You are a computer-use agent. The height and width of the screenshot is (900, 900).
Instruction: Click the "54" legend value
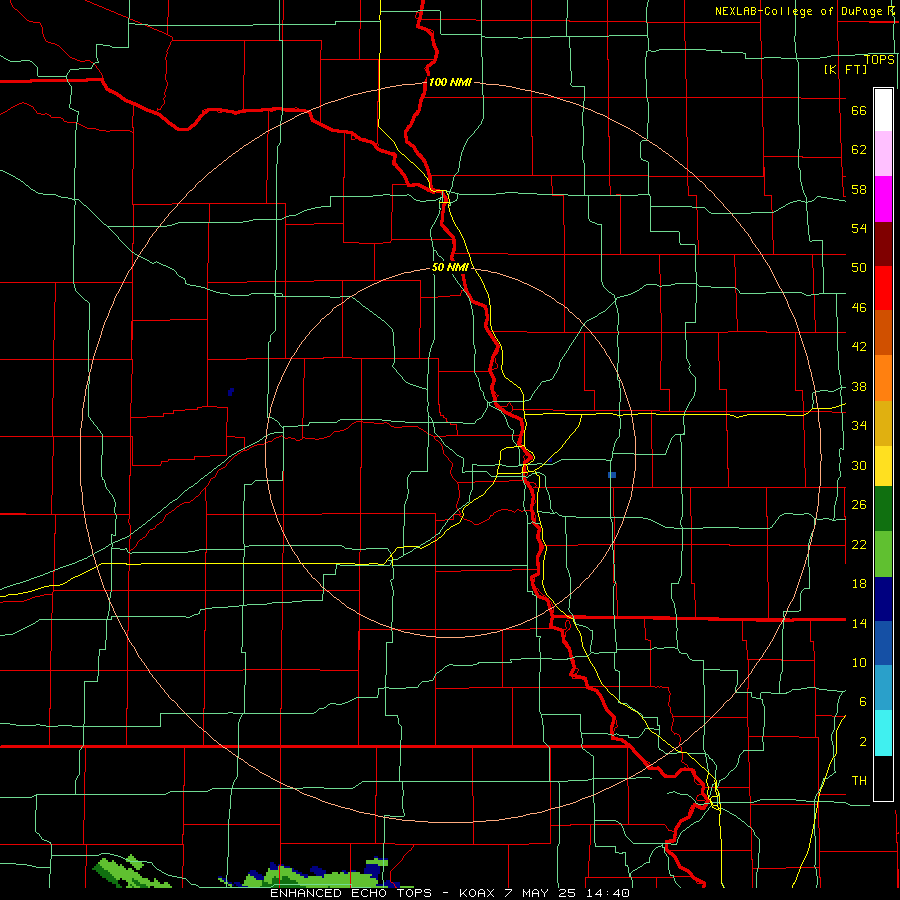pyautogui.click(x=859, y=228)
